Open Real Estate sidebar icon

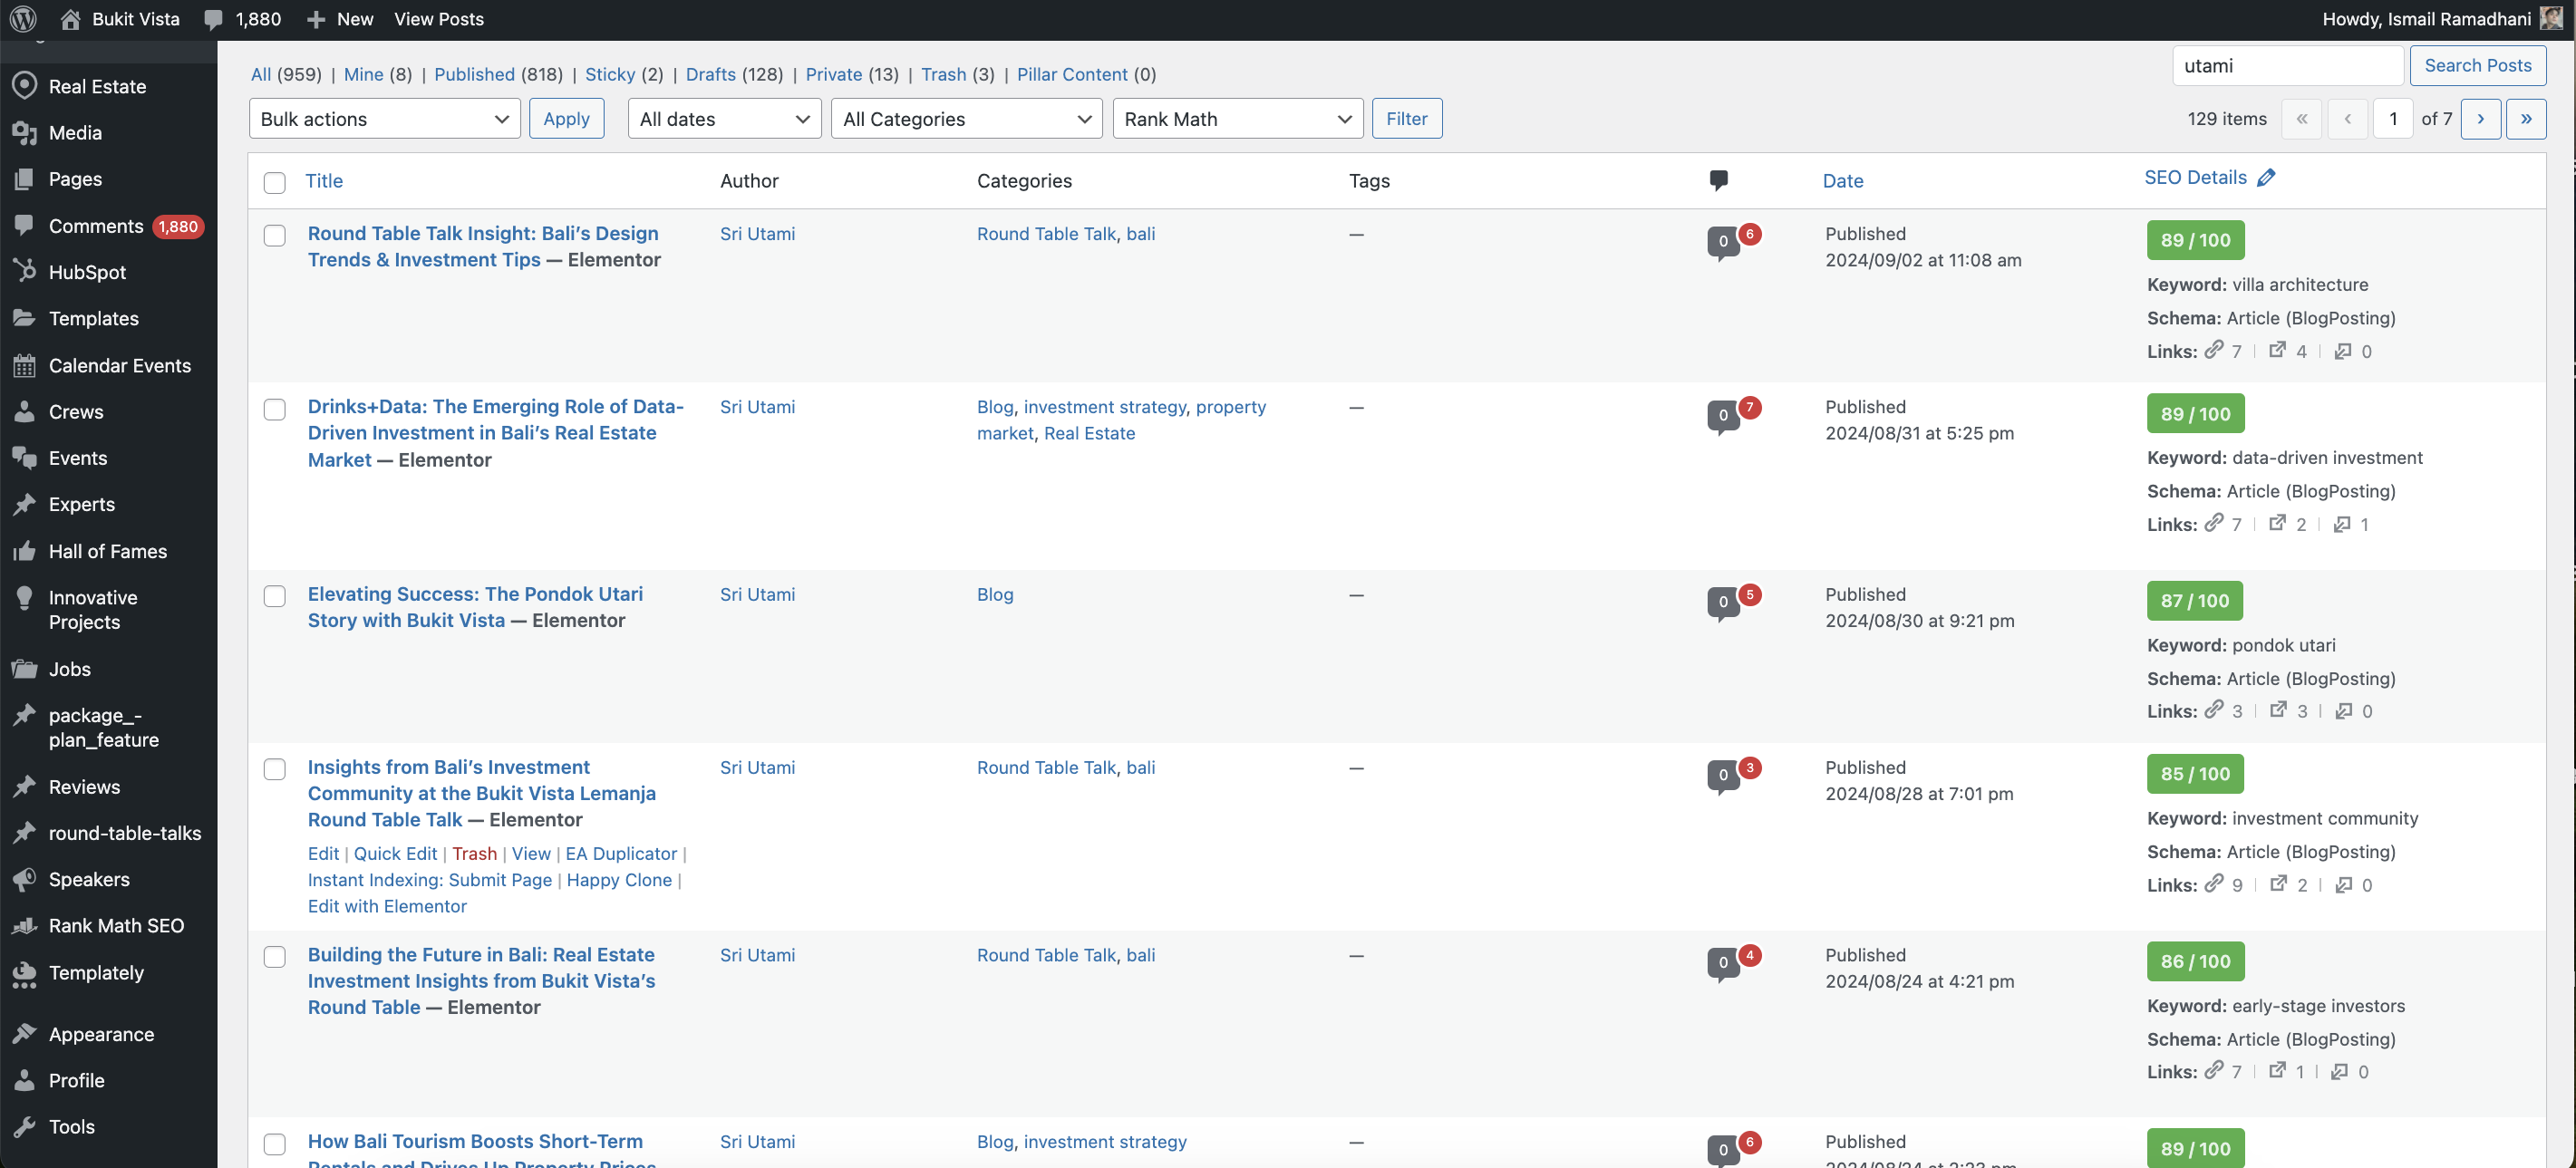(x=25, y=86)
